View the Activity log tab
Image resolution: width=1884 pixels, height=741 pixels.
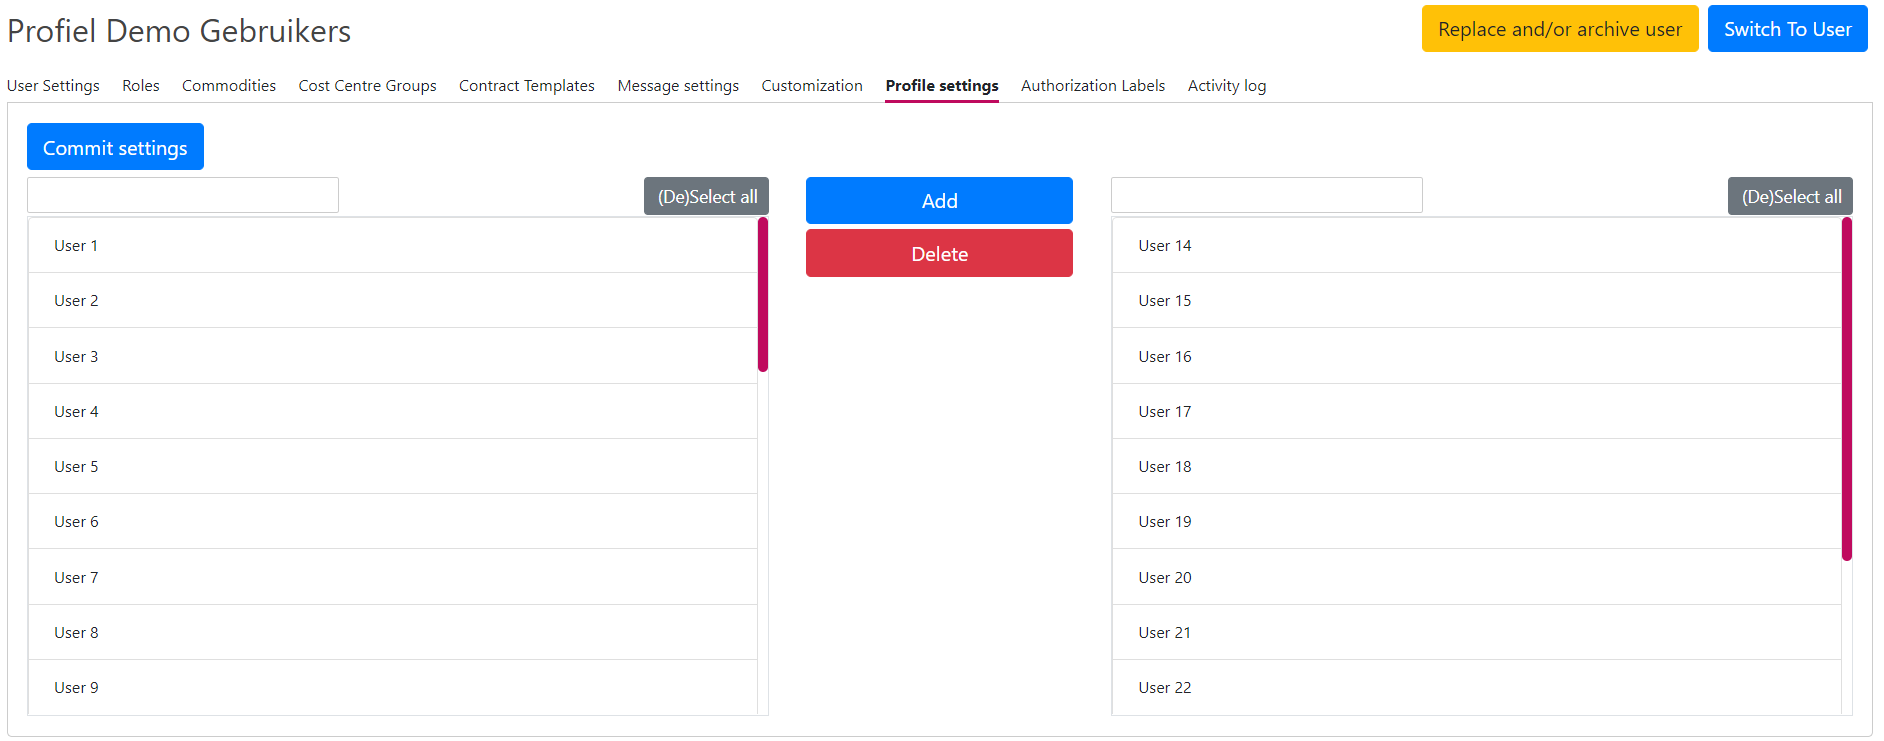pos(1227,86)
